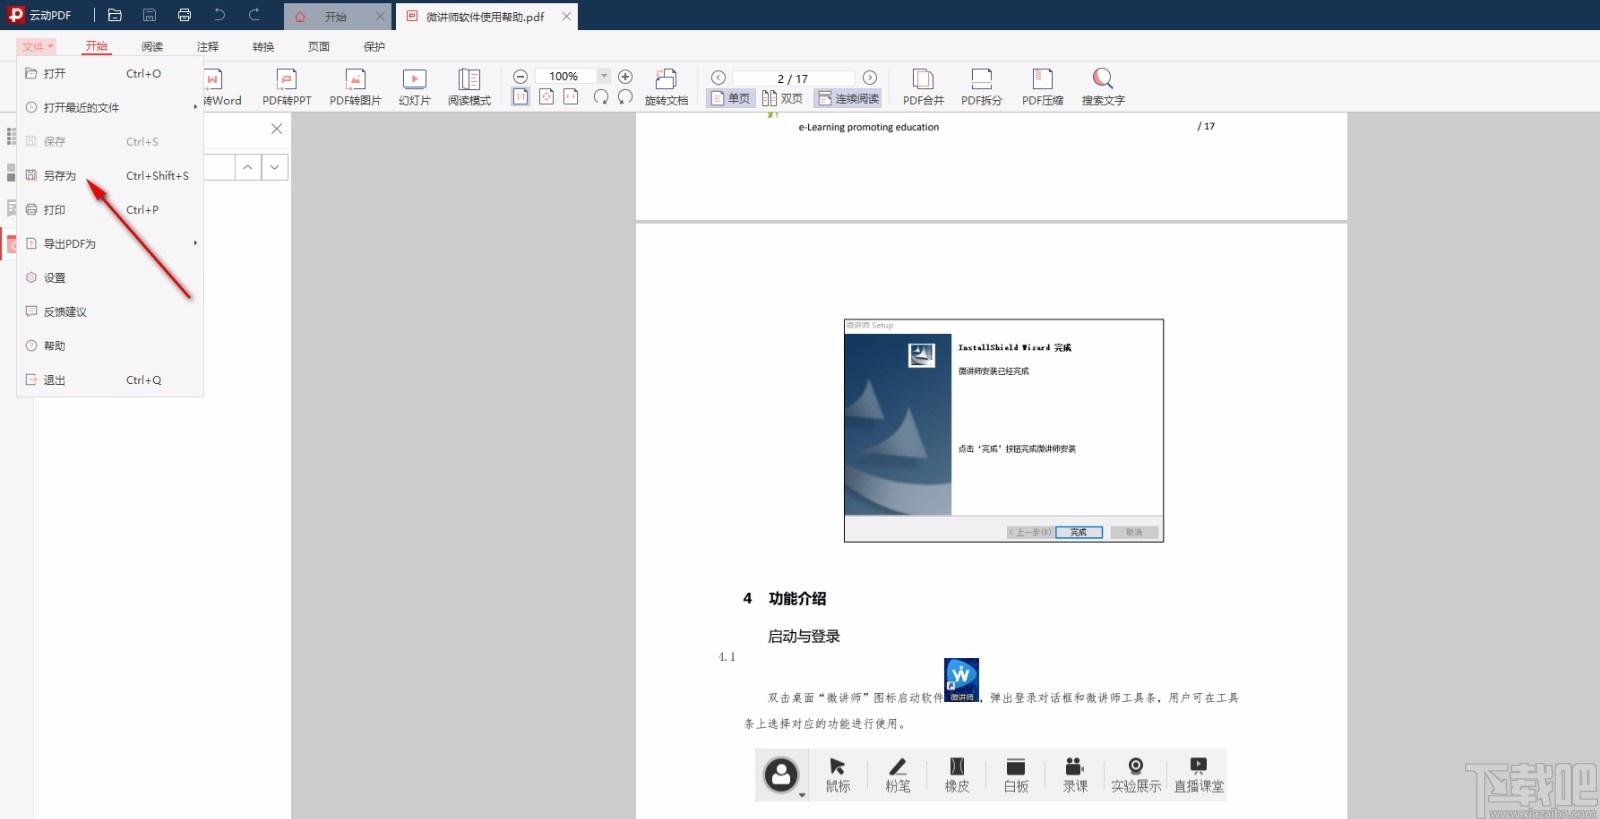Click the installer screenshot image in page
The height and width of the screenshot is (819, 1600).
click(x=1004, y=431)
